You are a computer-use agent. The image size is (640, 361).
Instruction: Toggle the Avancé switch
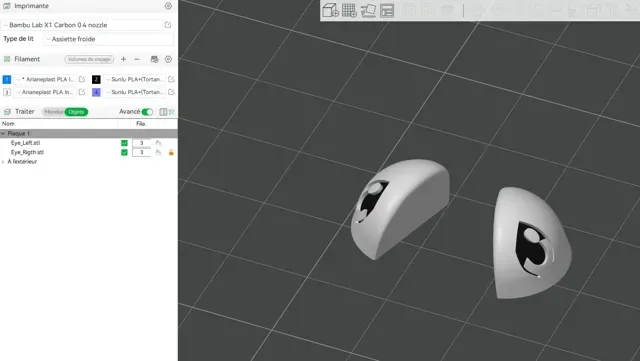pyautogui.click(x=147, y=112)
